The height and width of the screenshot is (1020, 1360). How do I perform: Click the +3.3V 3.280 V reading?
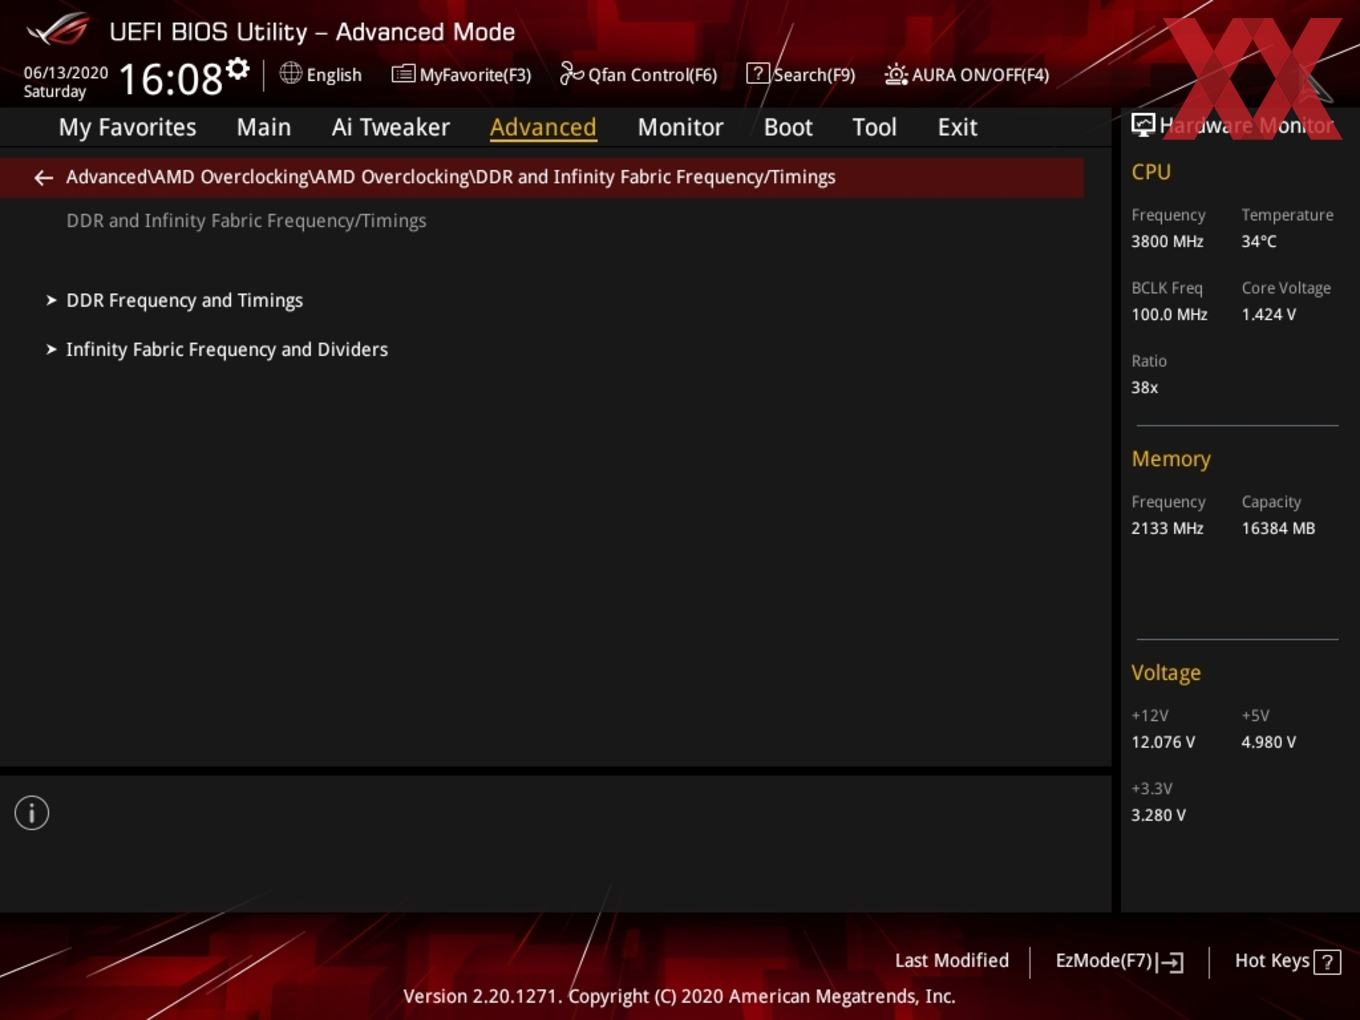[1158, 815]
